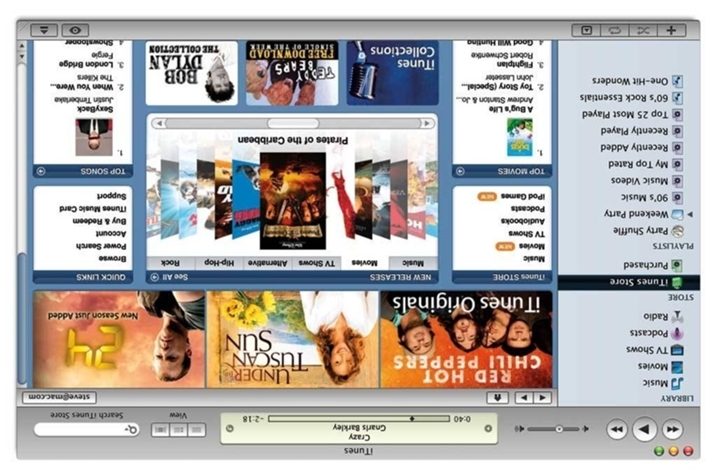
Task: Open the Under the Tuscan Sun banner
Action: click(292, 339)
